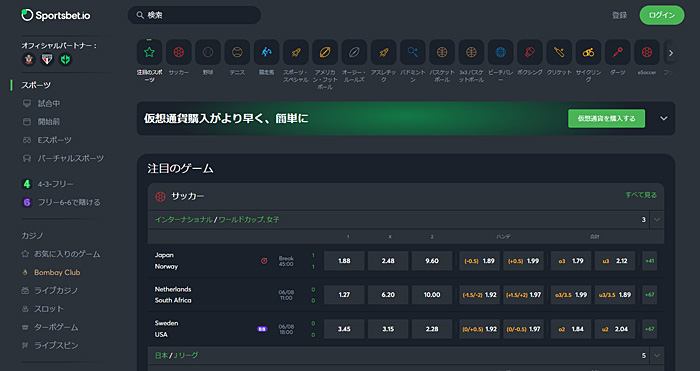Open the see all (すべて見る) link for soccer
This screenshot has width=700, height=371.
[x=641, y=195]
